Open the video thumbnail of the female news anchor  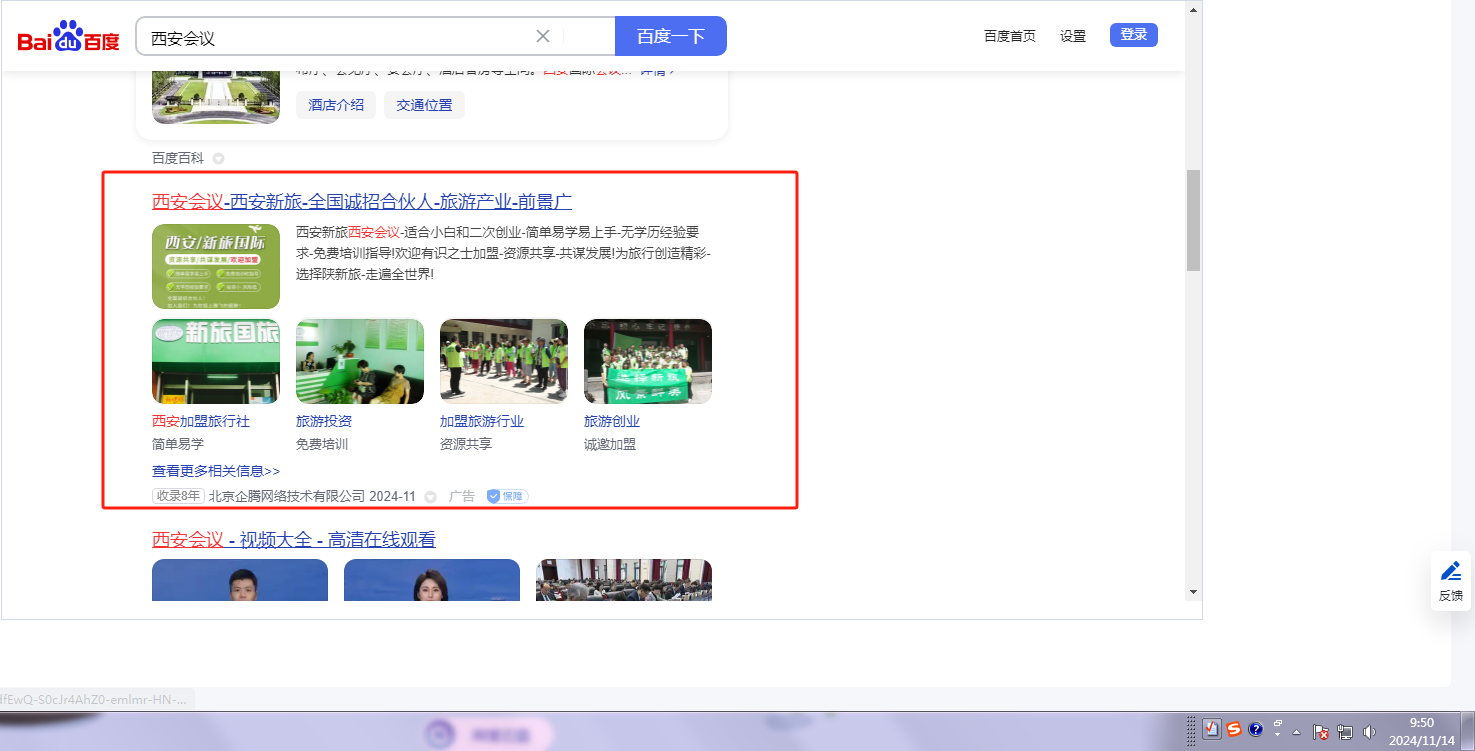click(432, 580)
